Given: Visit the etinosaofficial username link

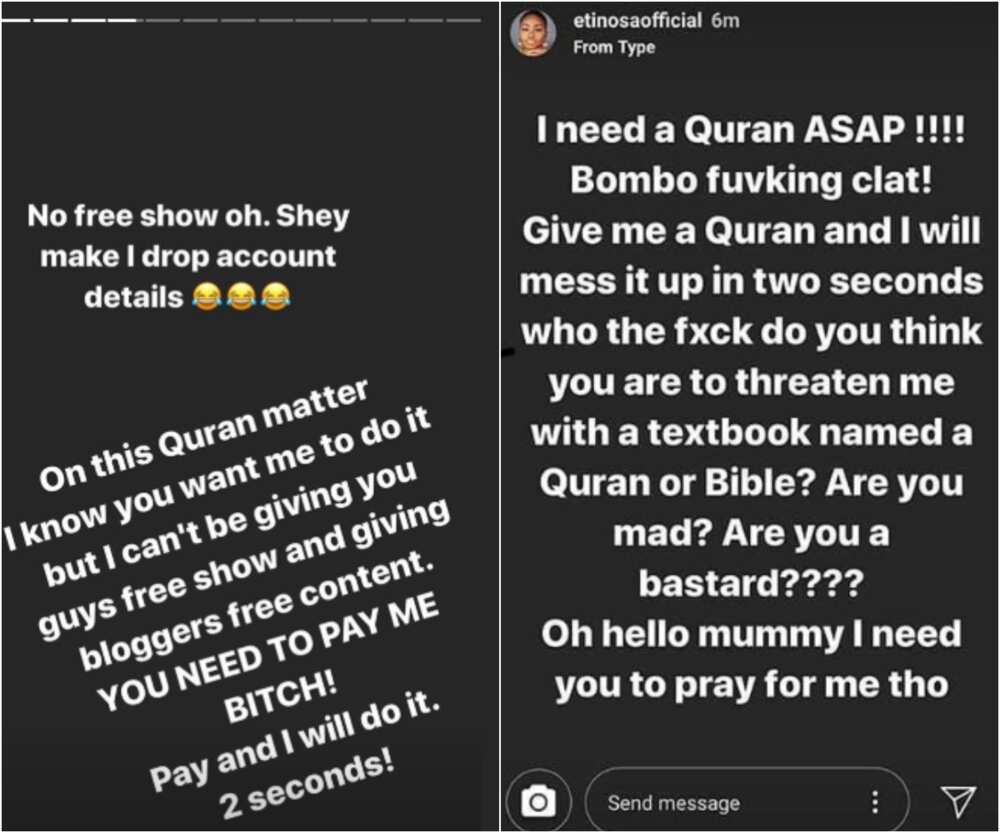Looking at the screenshot, I should (637, 21).
